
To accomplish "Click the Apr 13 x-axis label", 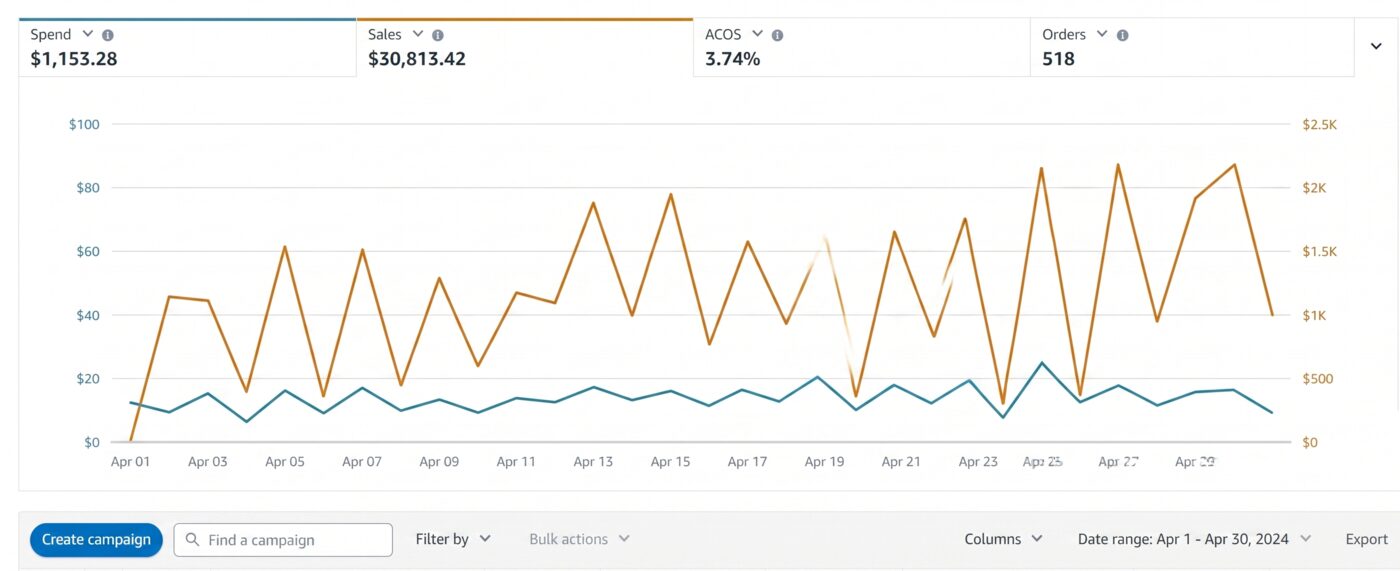I will [593, 462].
